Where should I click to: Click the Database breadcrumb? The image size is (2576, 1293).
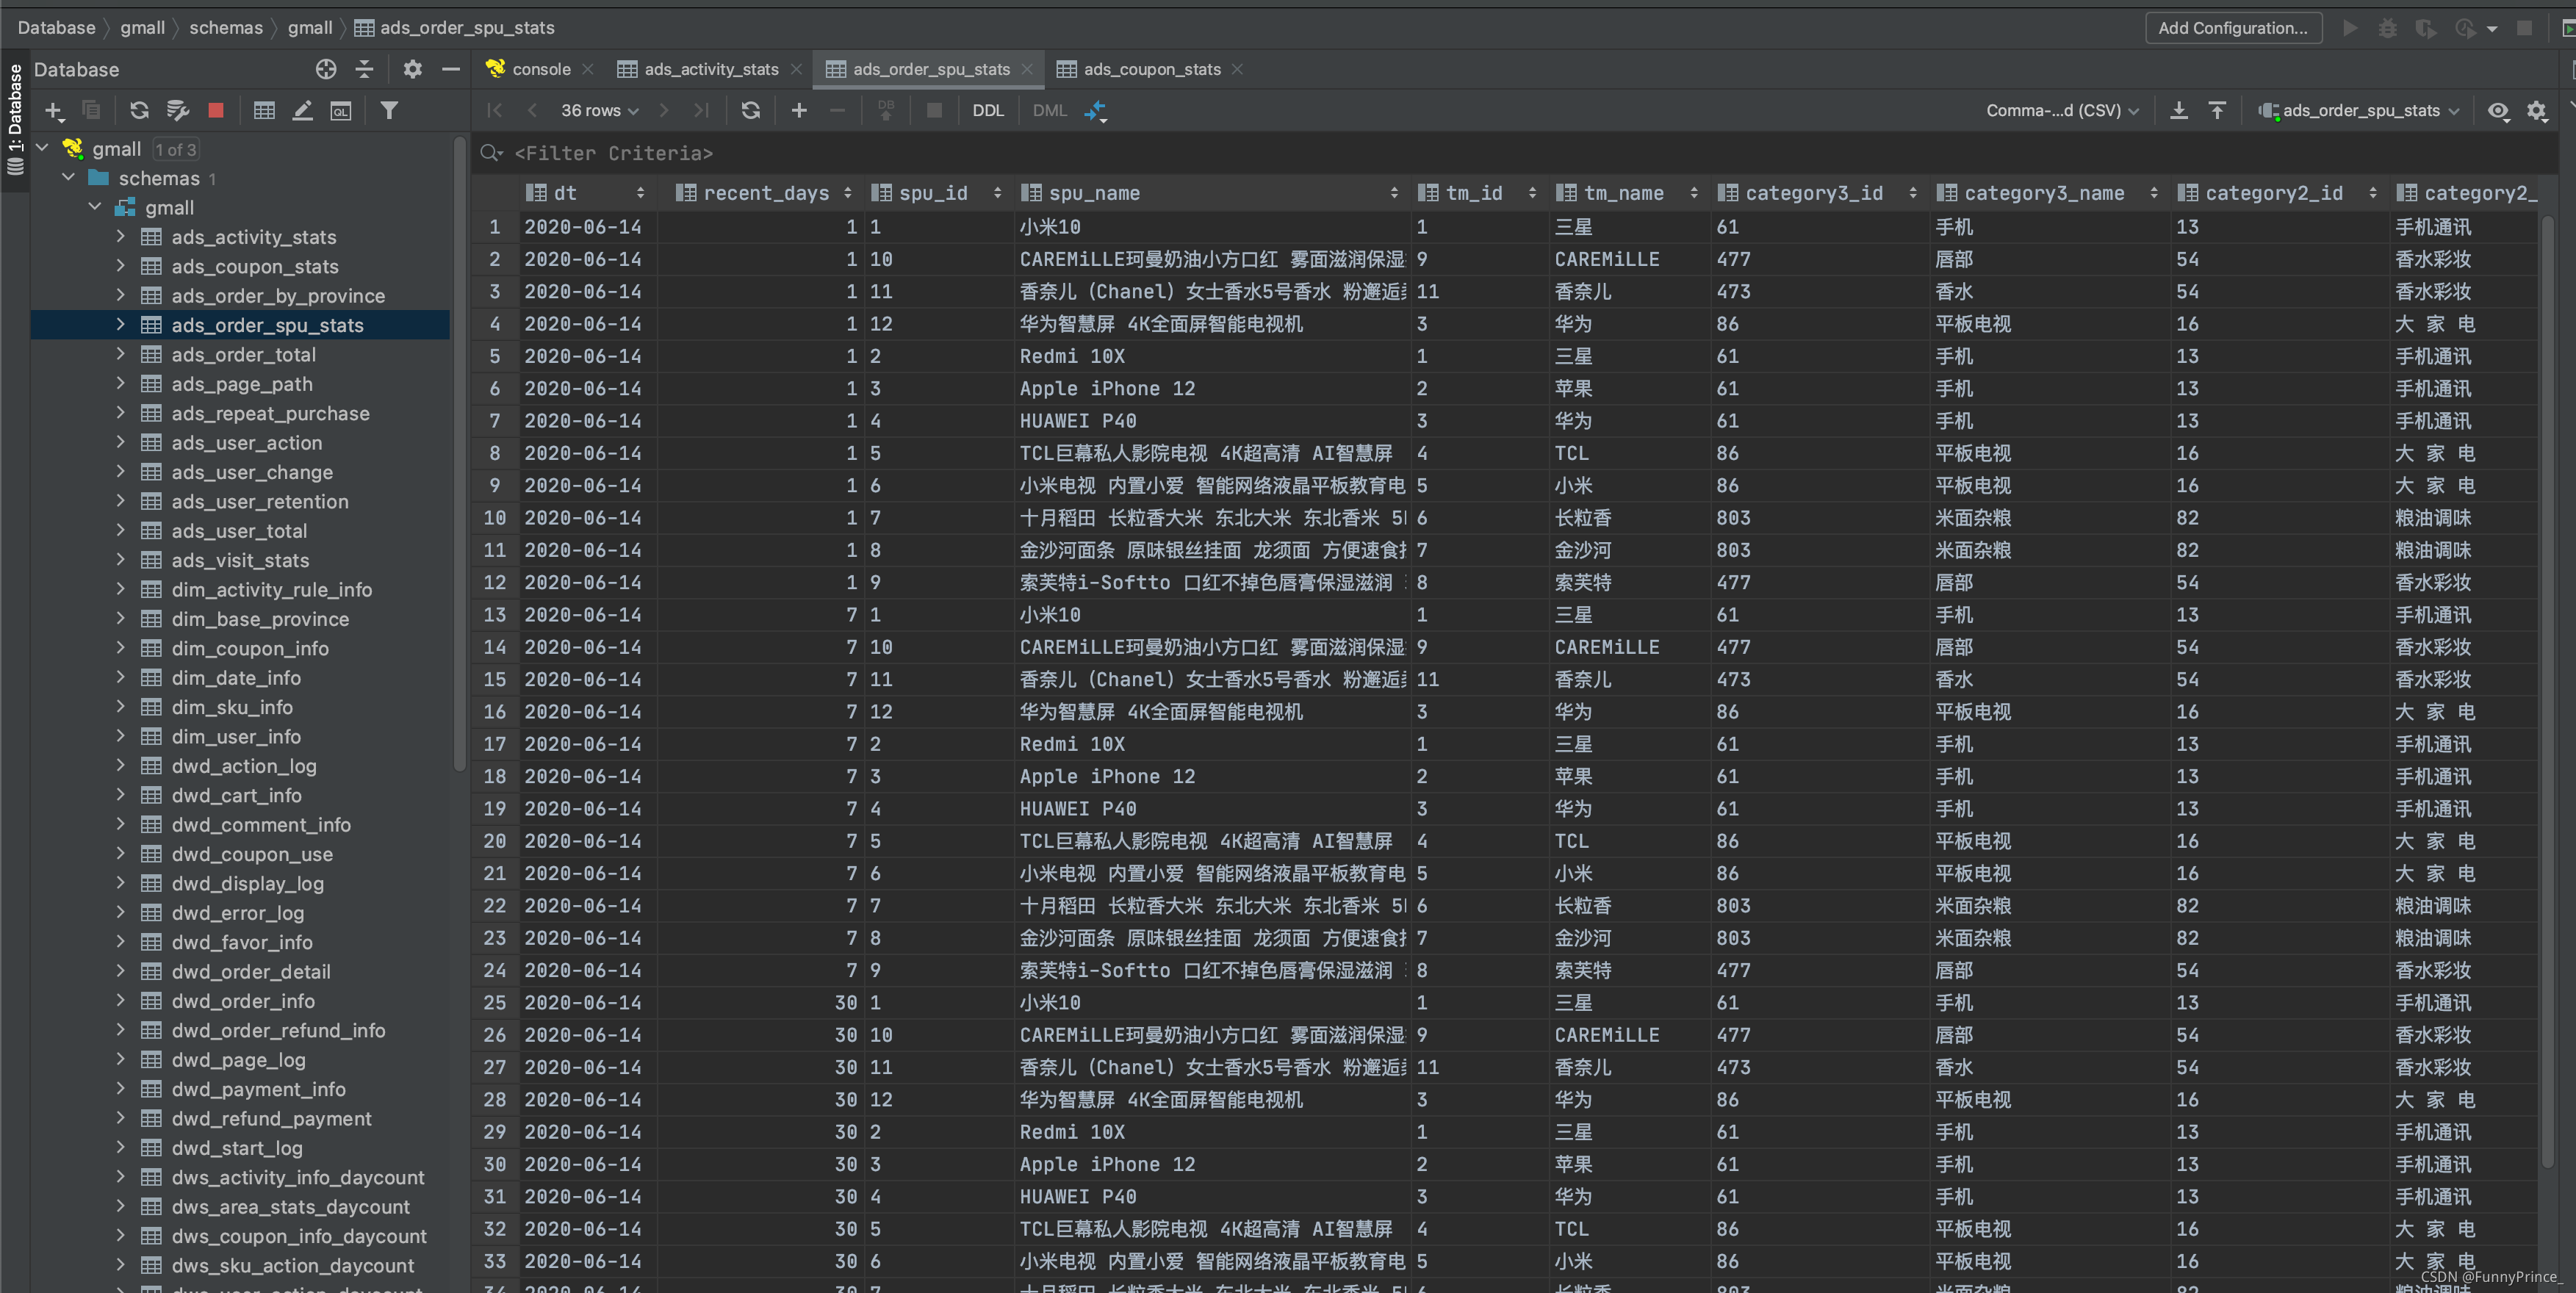point(56,28)
